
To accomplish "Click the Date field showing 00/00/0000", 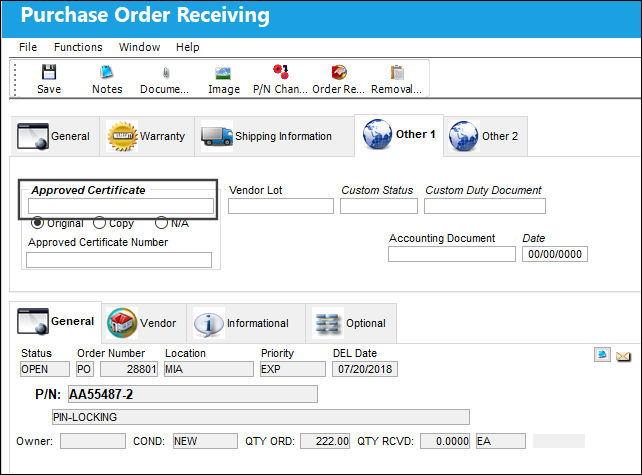I will 555,254.
